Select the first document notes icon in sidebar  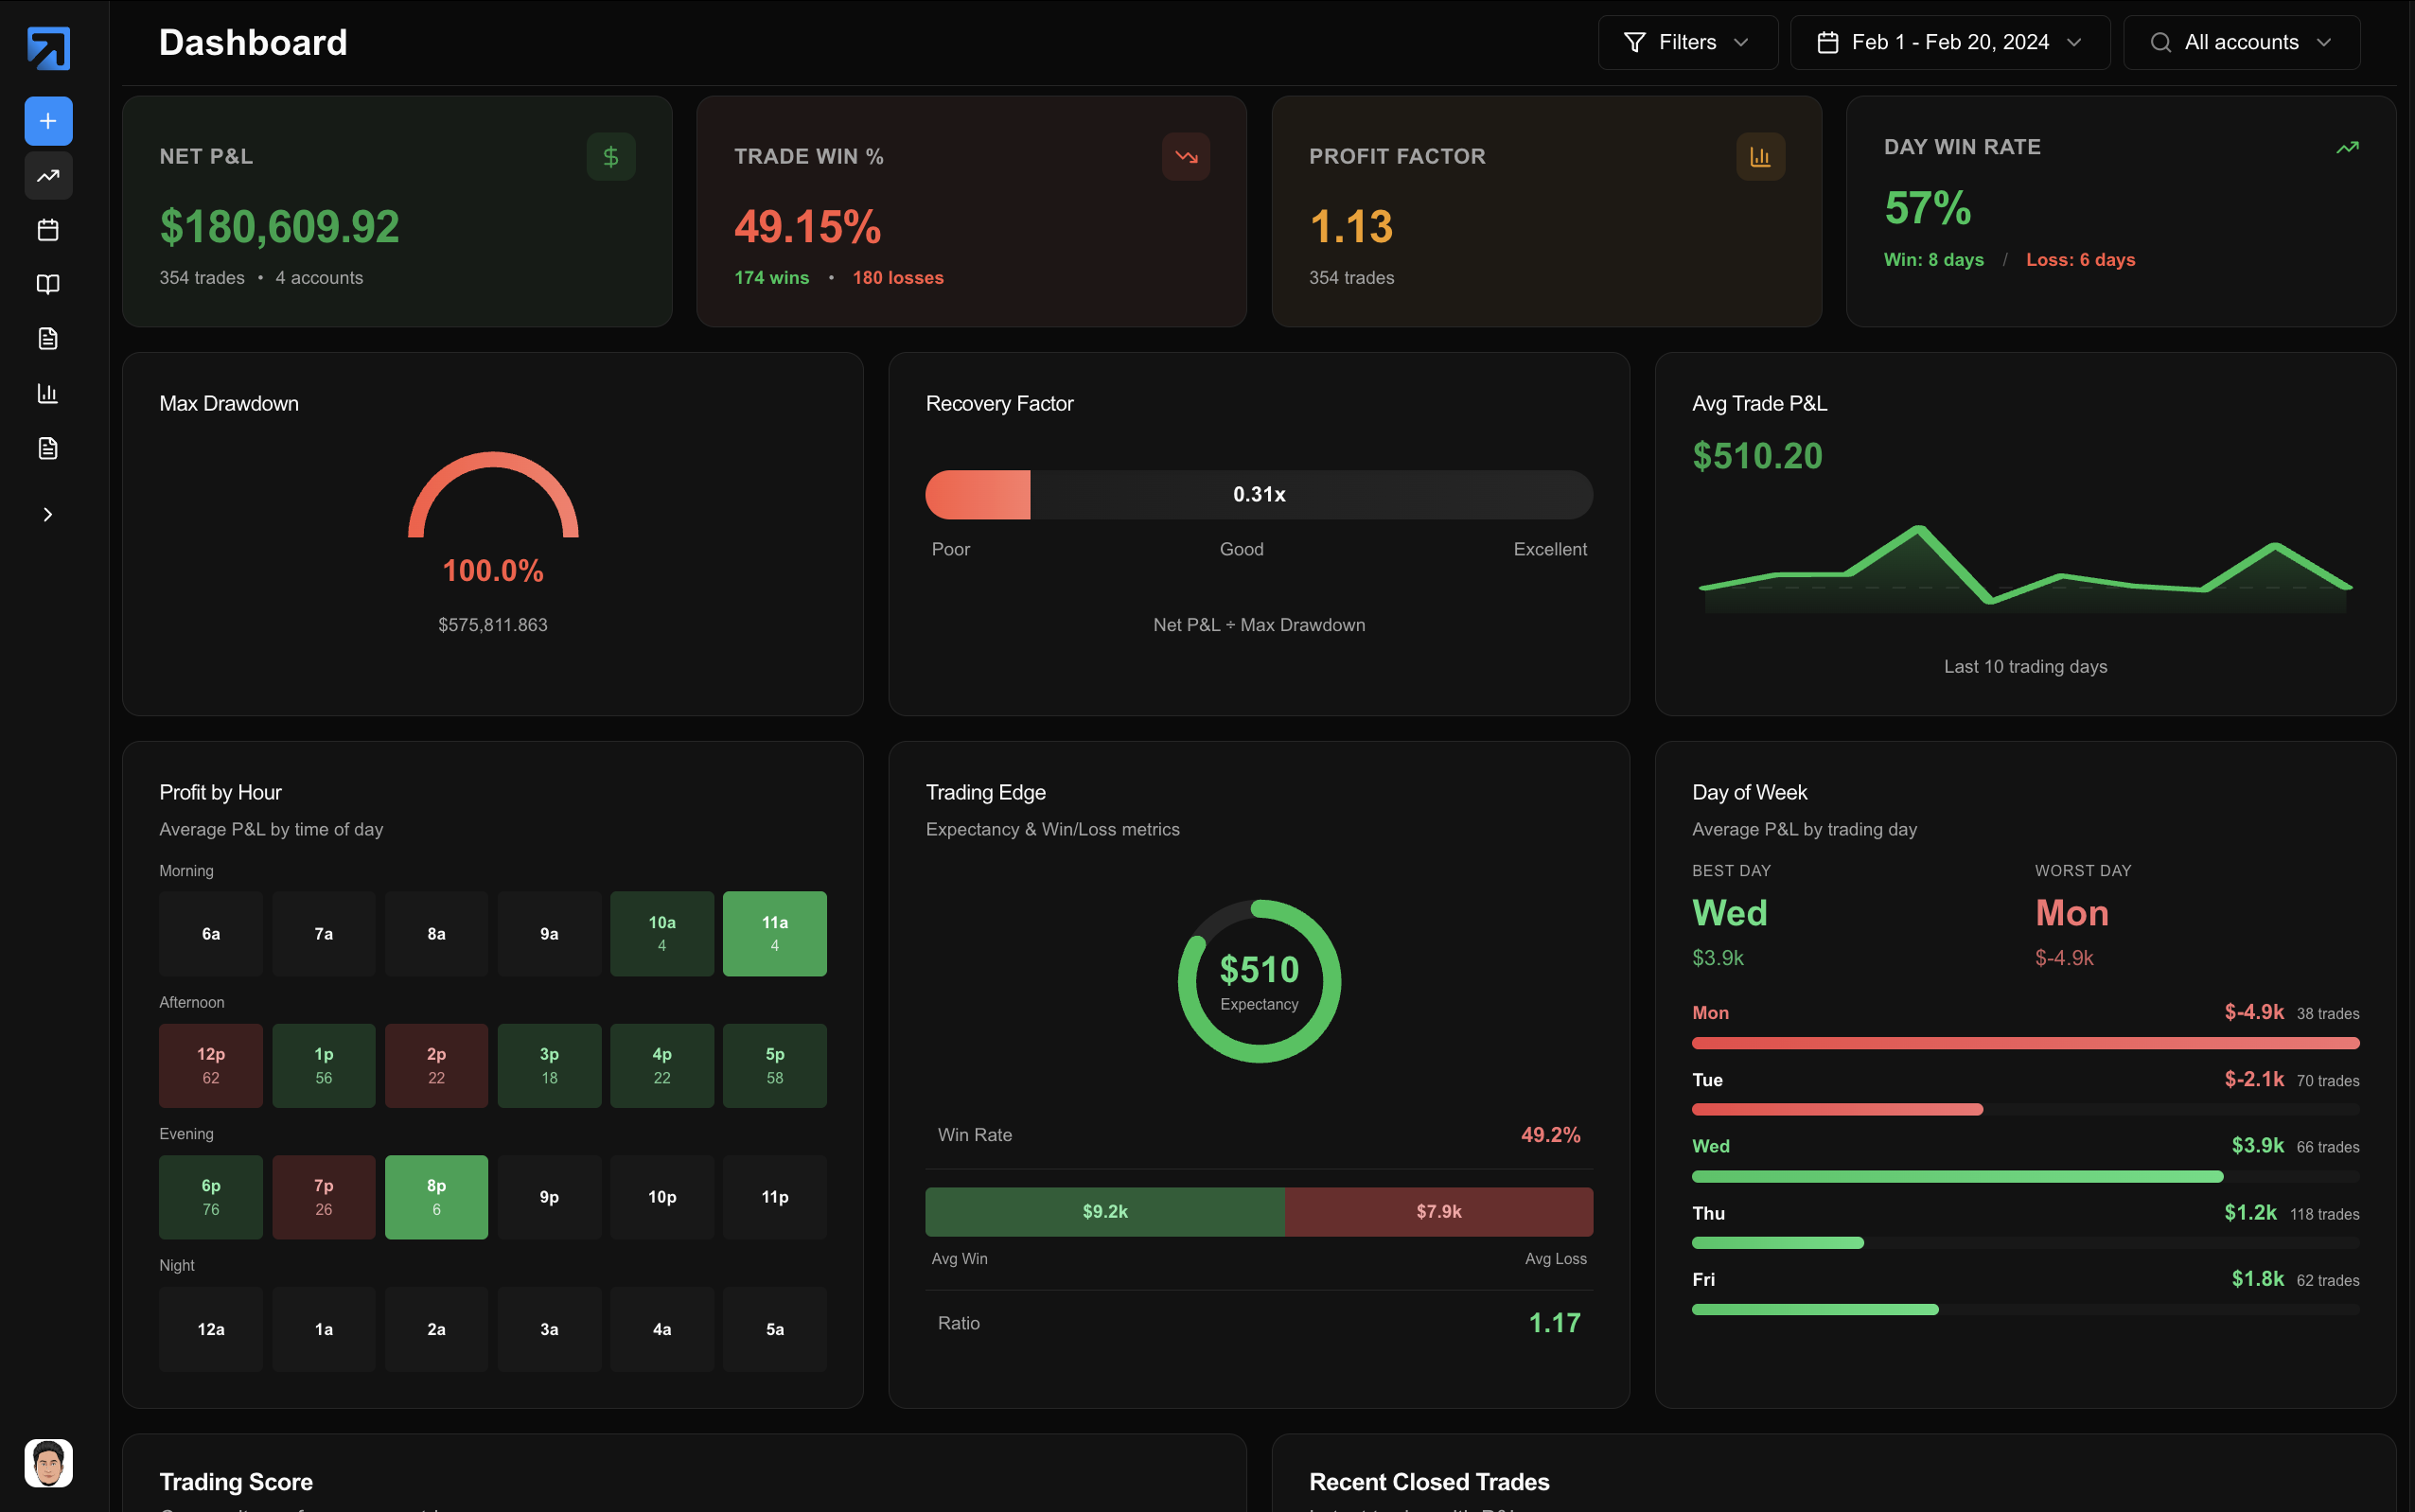click(x=48, y=338)
